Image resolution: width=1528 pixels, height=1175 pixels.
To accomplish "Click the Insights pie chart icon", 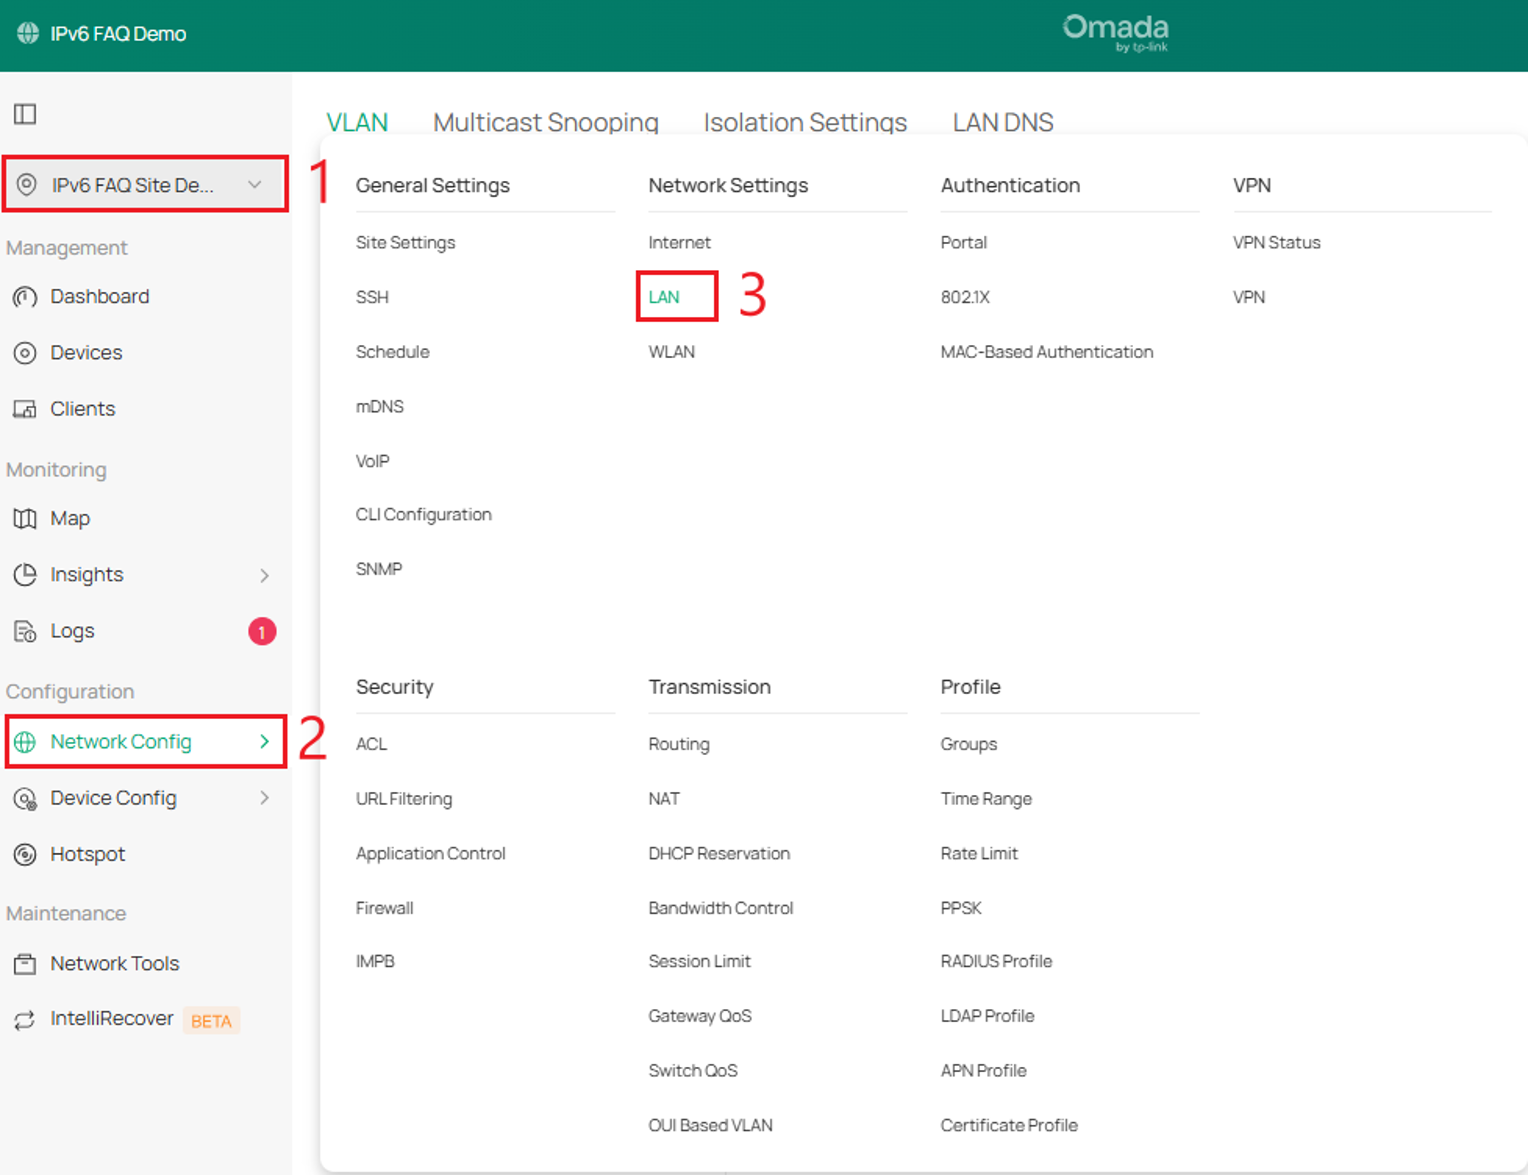I will pos(25,575).
